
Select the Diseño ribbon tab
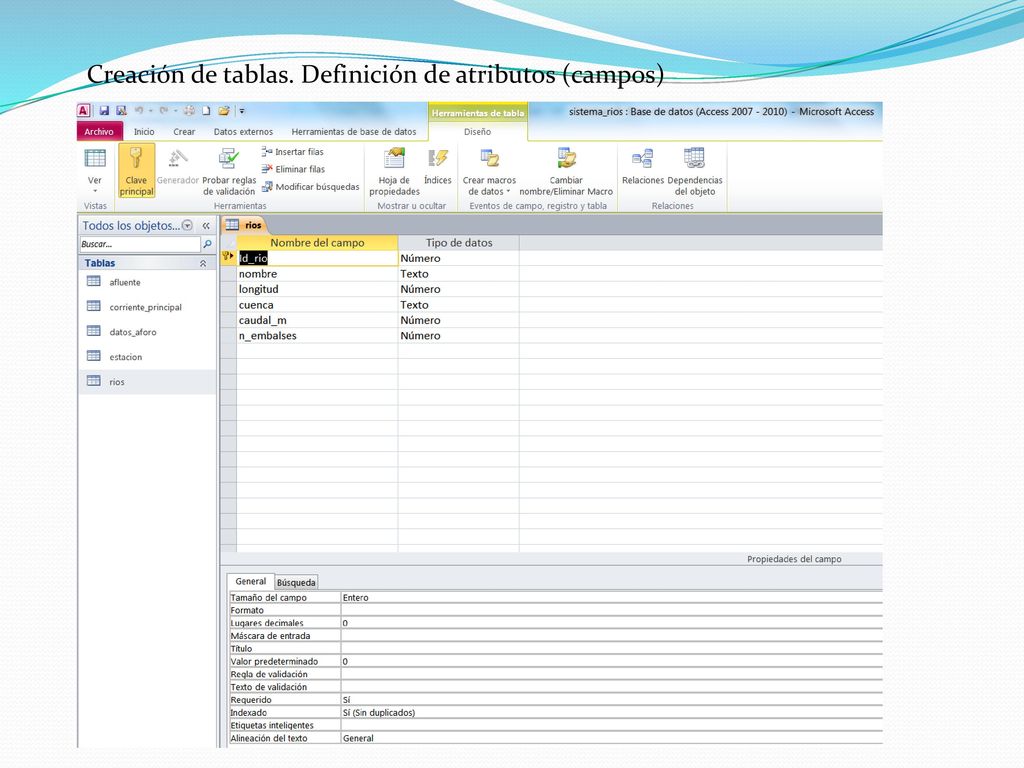(477, 131)
